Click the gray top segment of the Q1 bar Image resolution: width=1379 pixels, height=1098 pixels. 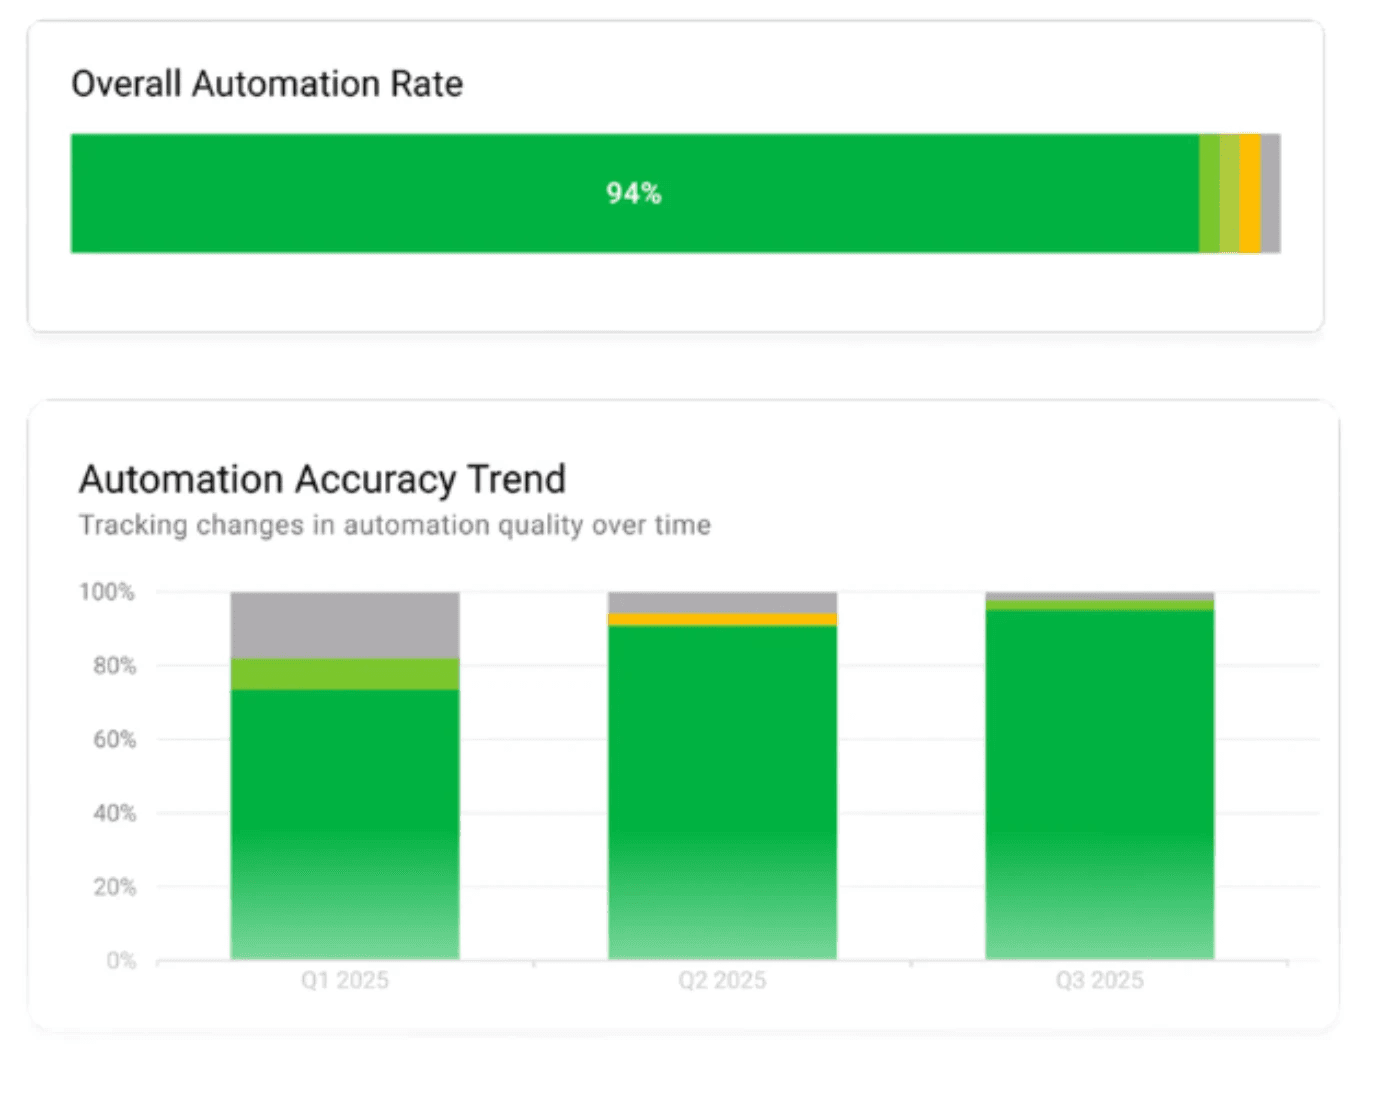click(344, 625)
